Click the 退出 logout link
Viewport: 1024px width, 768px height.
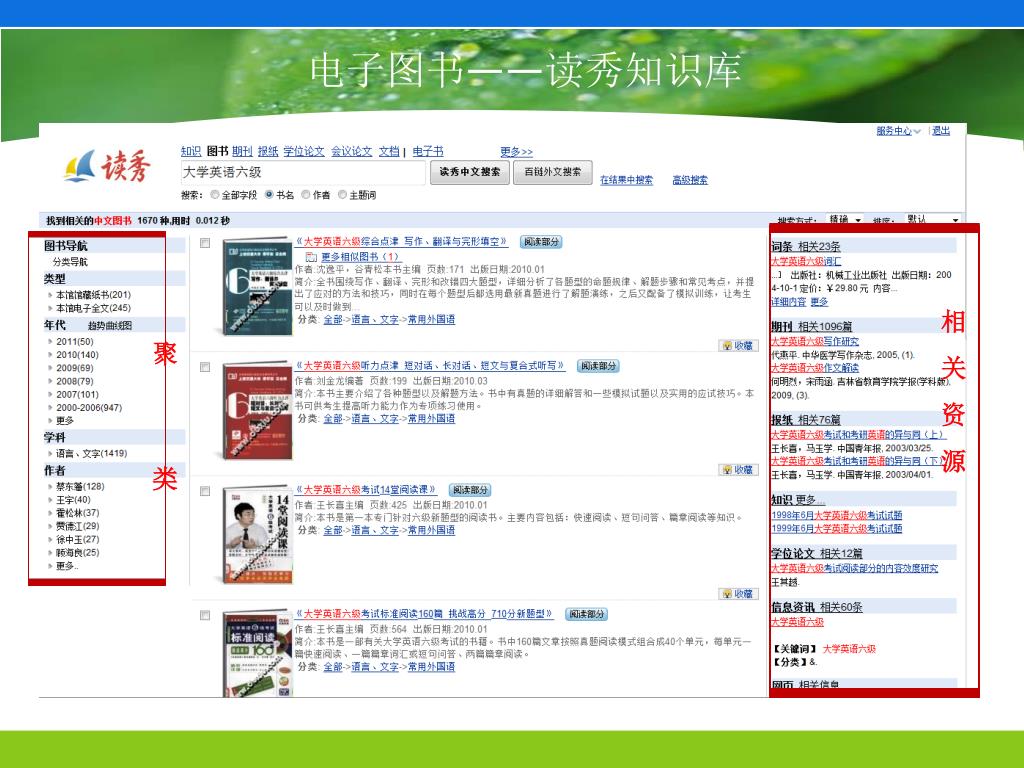point(941,131)
